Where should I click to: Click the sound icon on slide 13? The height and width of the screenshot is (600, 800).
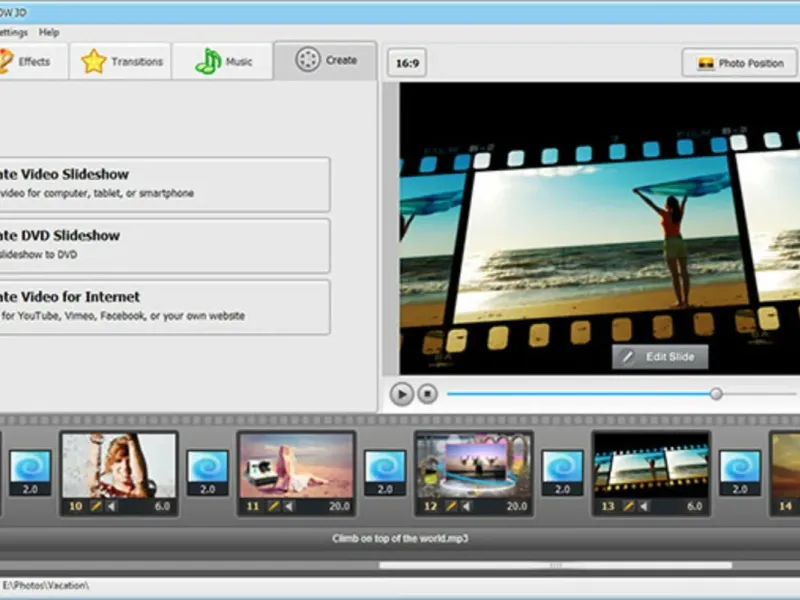(x=644, y=506)
